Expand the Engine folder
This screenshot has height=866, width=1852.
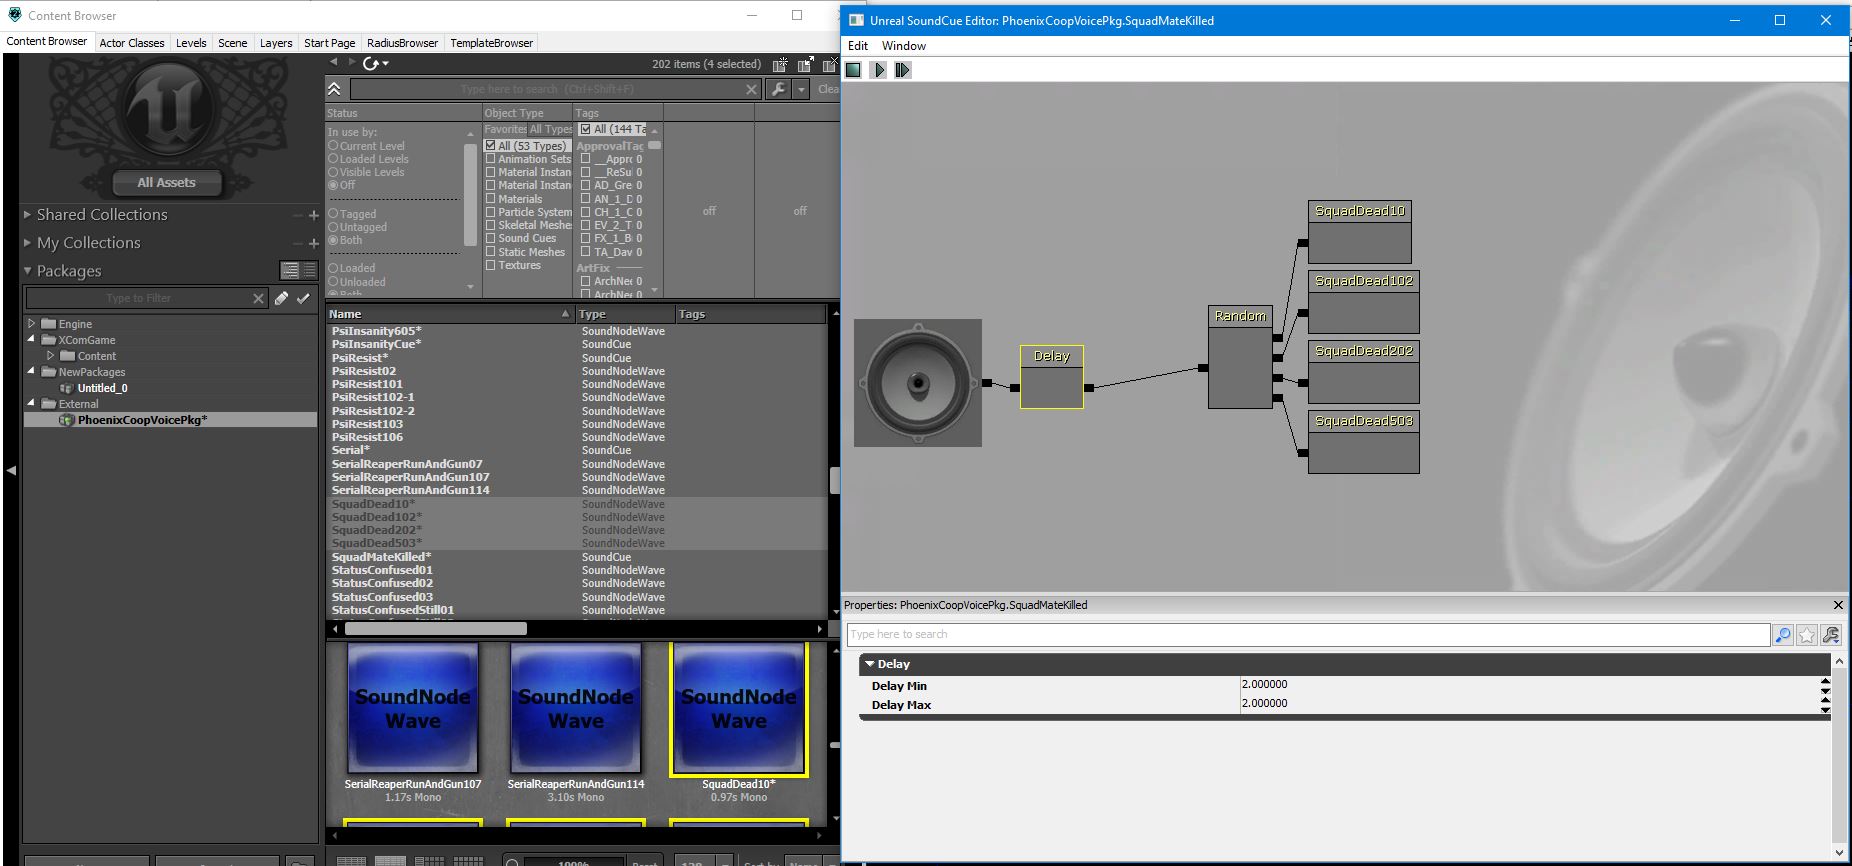coord(32,323)
